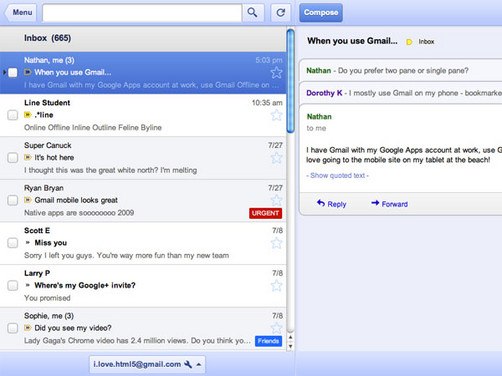Open the email from Line Student
Viewport: 502px width, 376px height.
tap(143, 115)
